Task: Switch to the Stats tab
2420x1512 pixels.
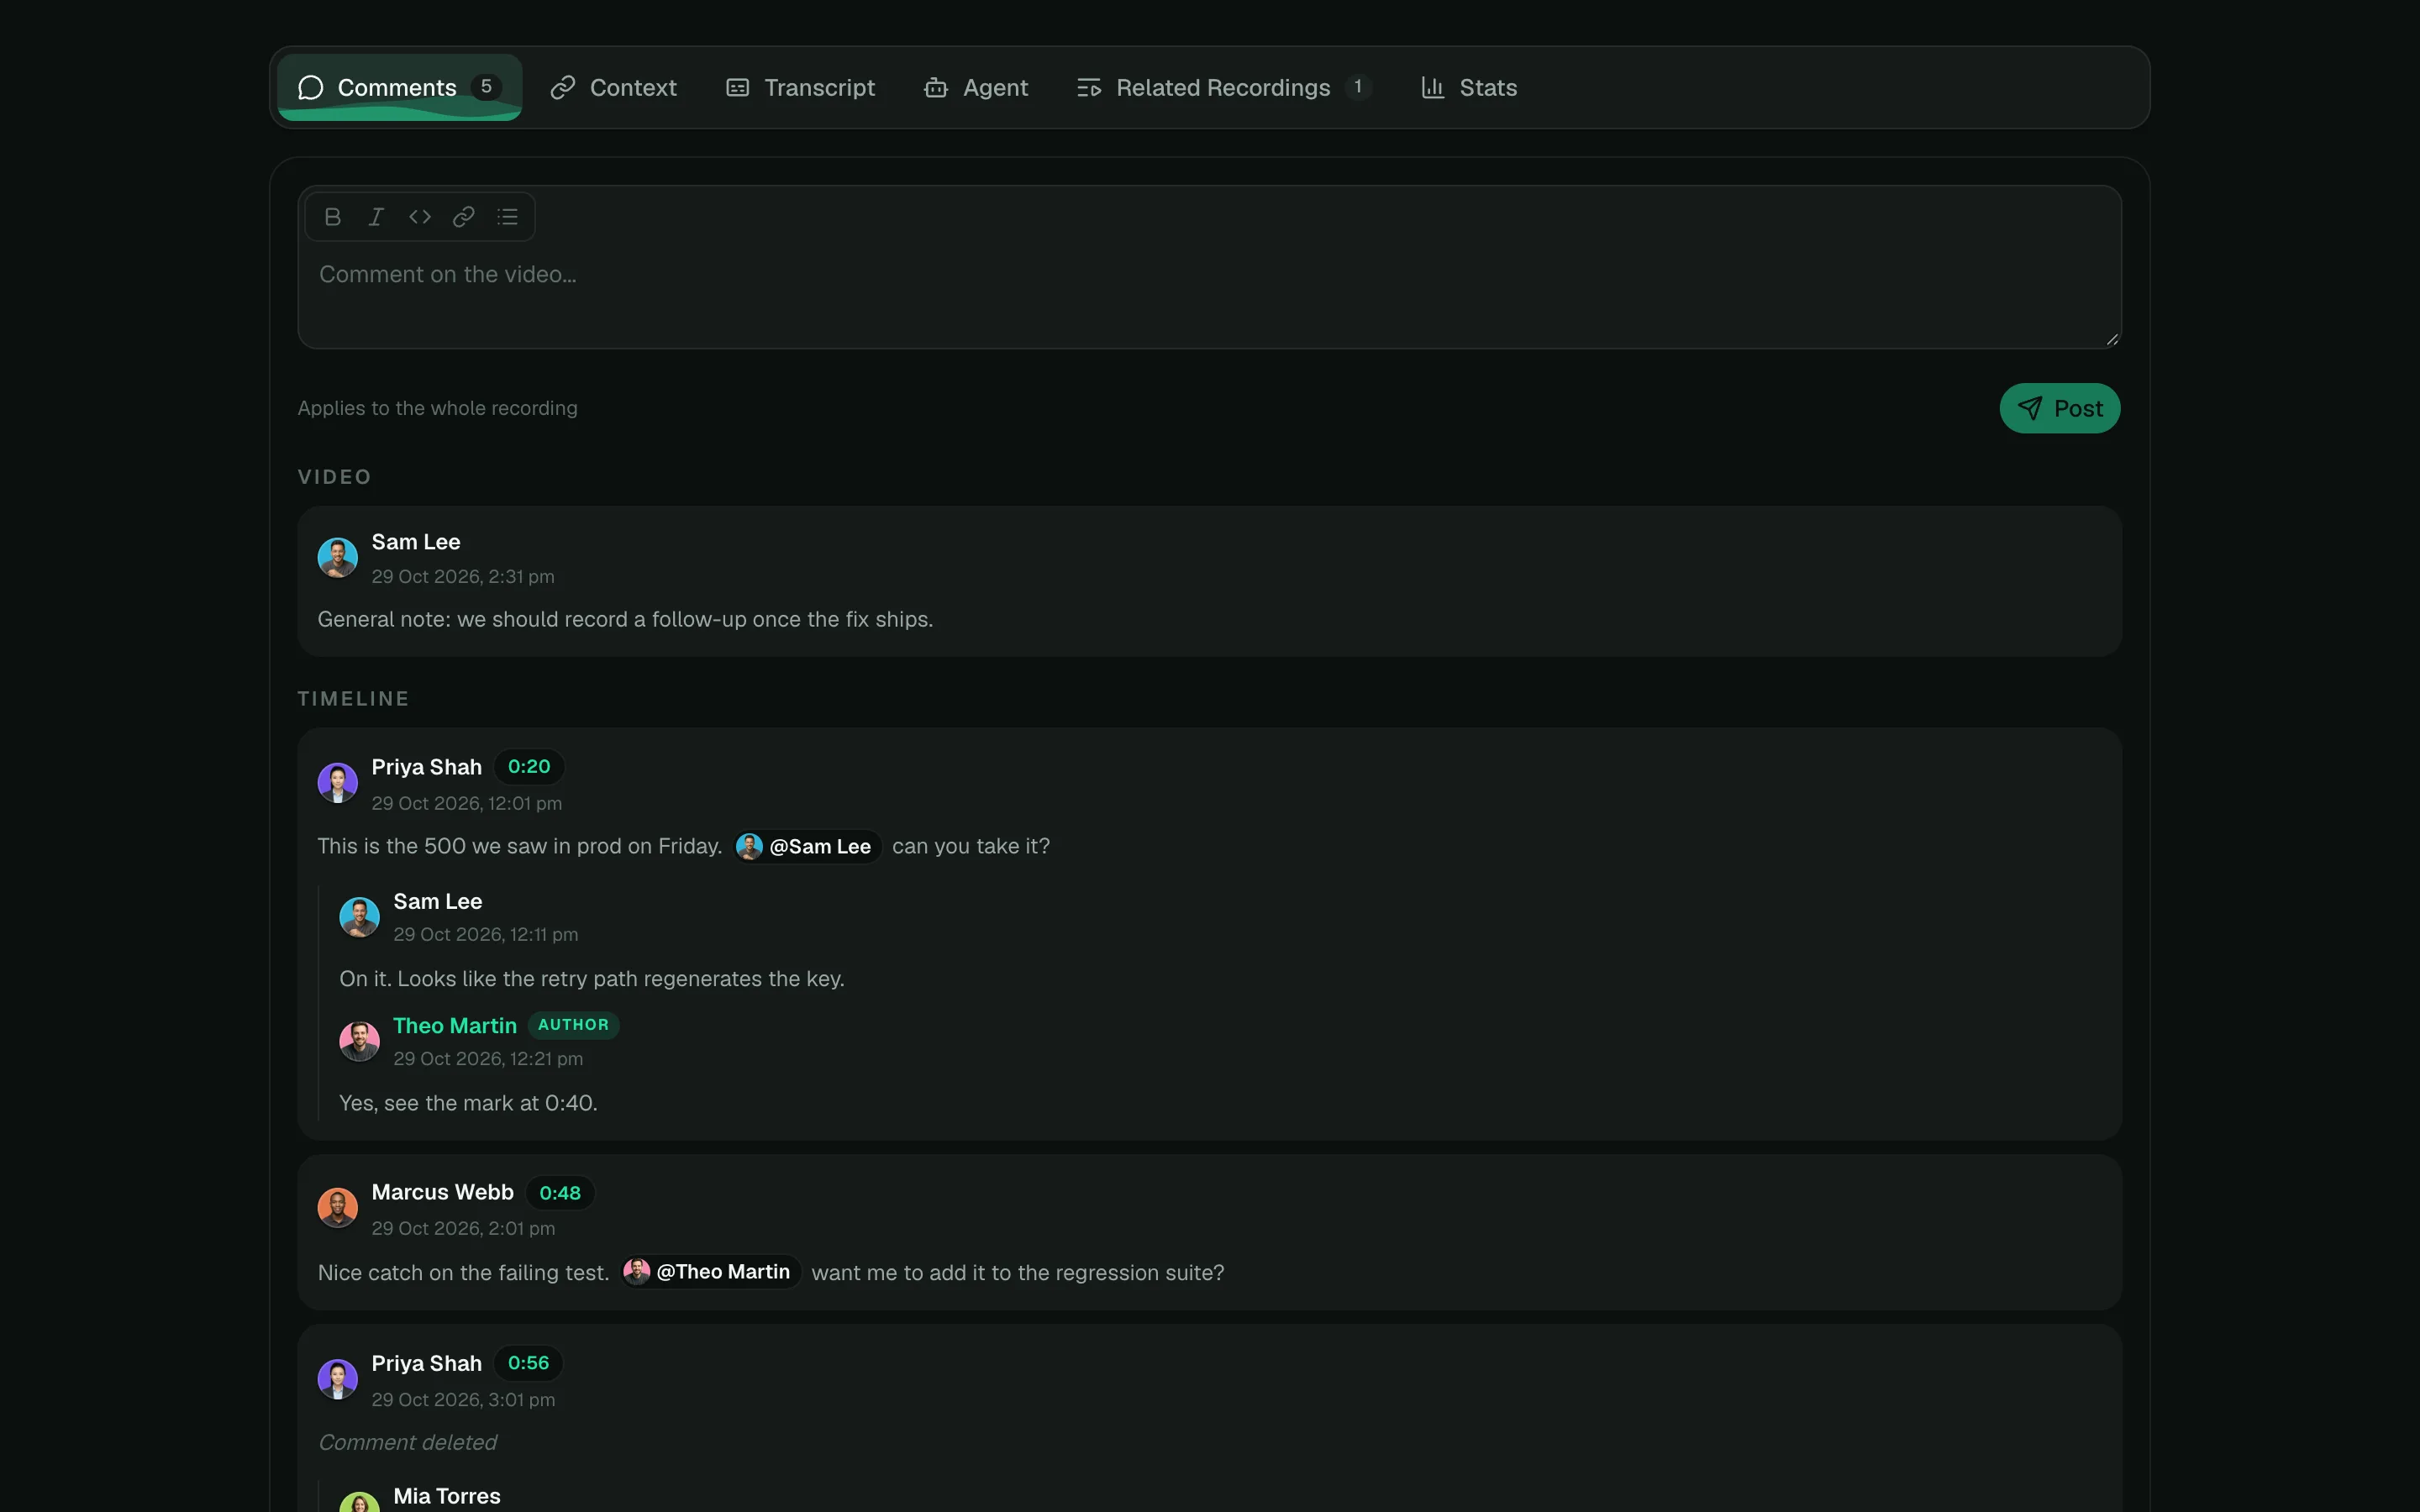Action: 1468,88
